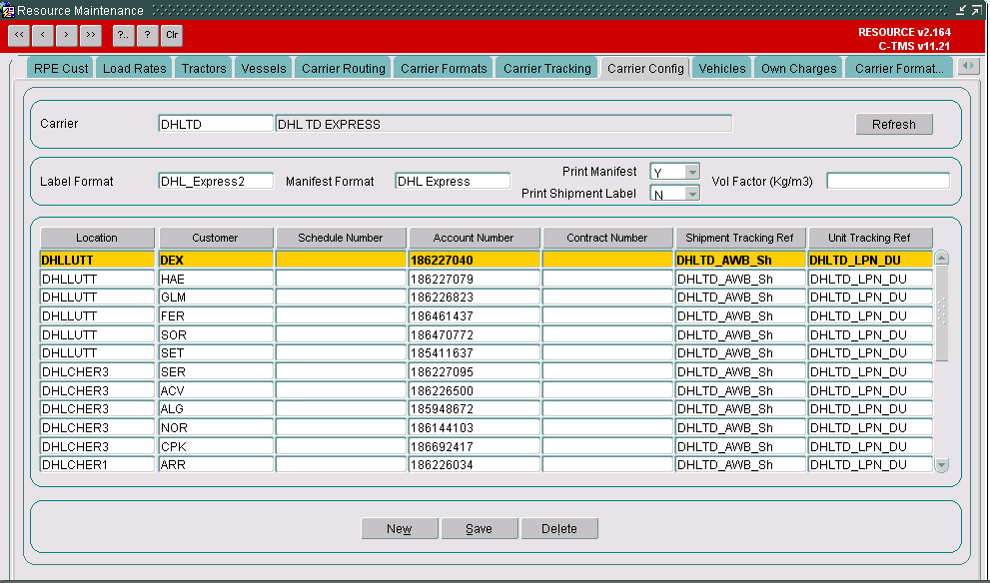The height and width of the screenshot is (583, 990).
Task: Open the Carrier Routing tab
Action: tap(343, 68)
